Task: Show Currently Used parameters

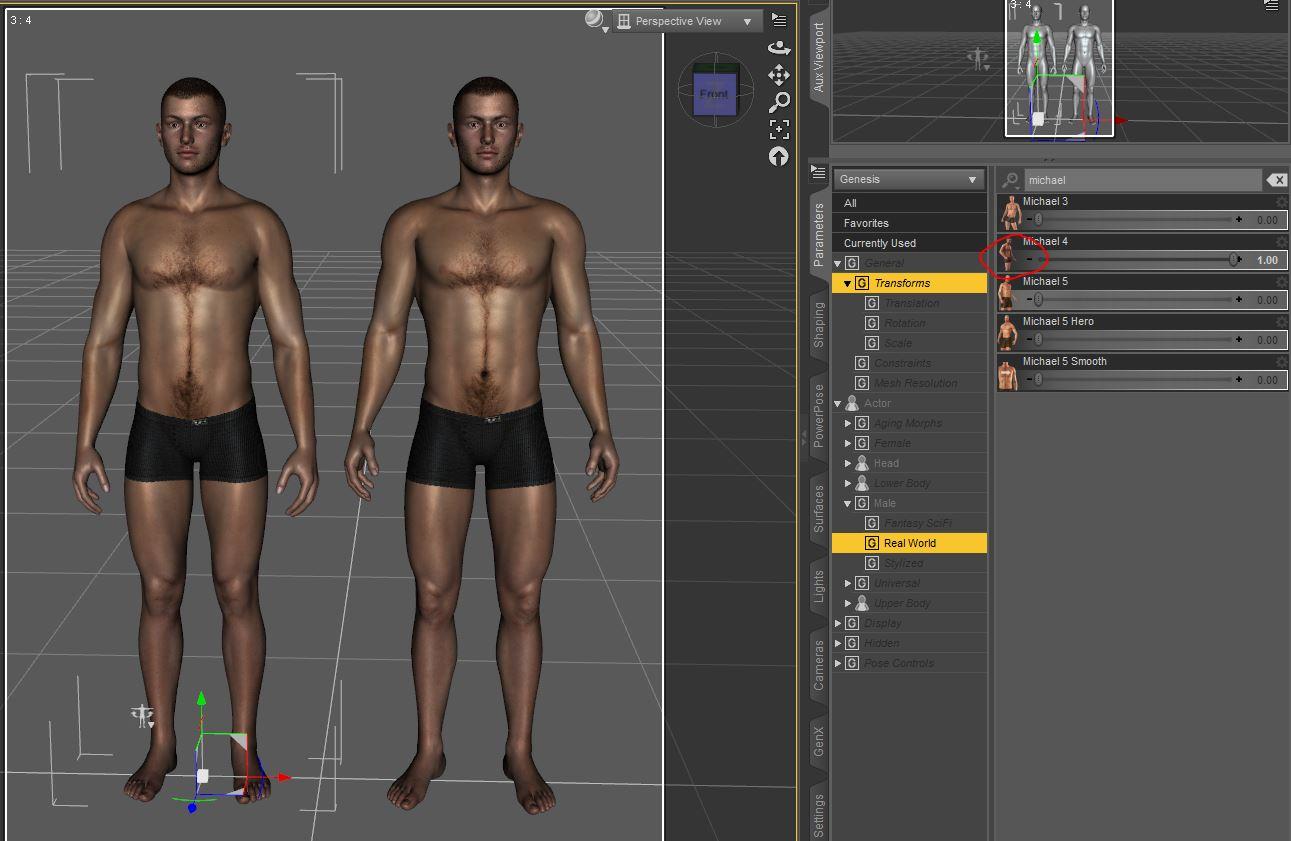Action: tap(909, 243)
